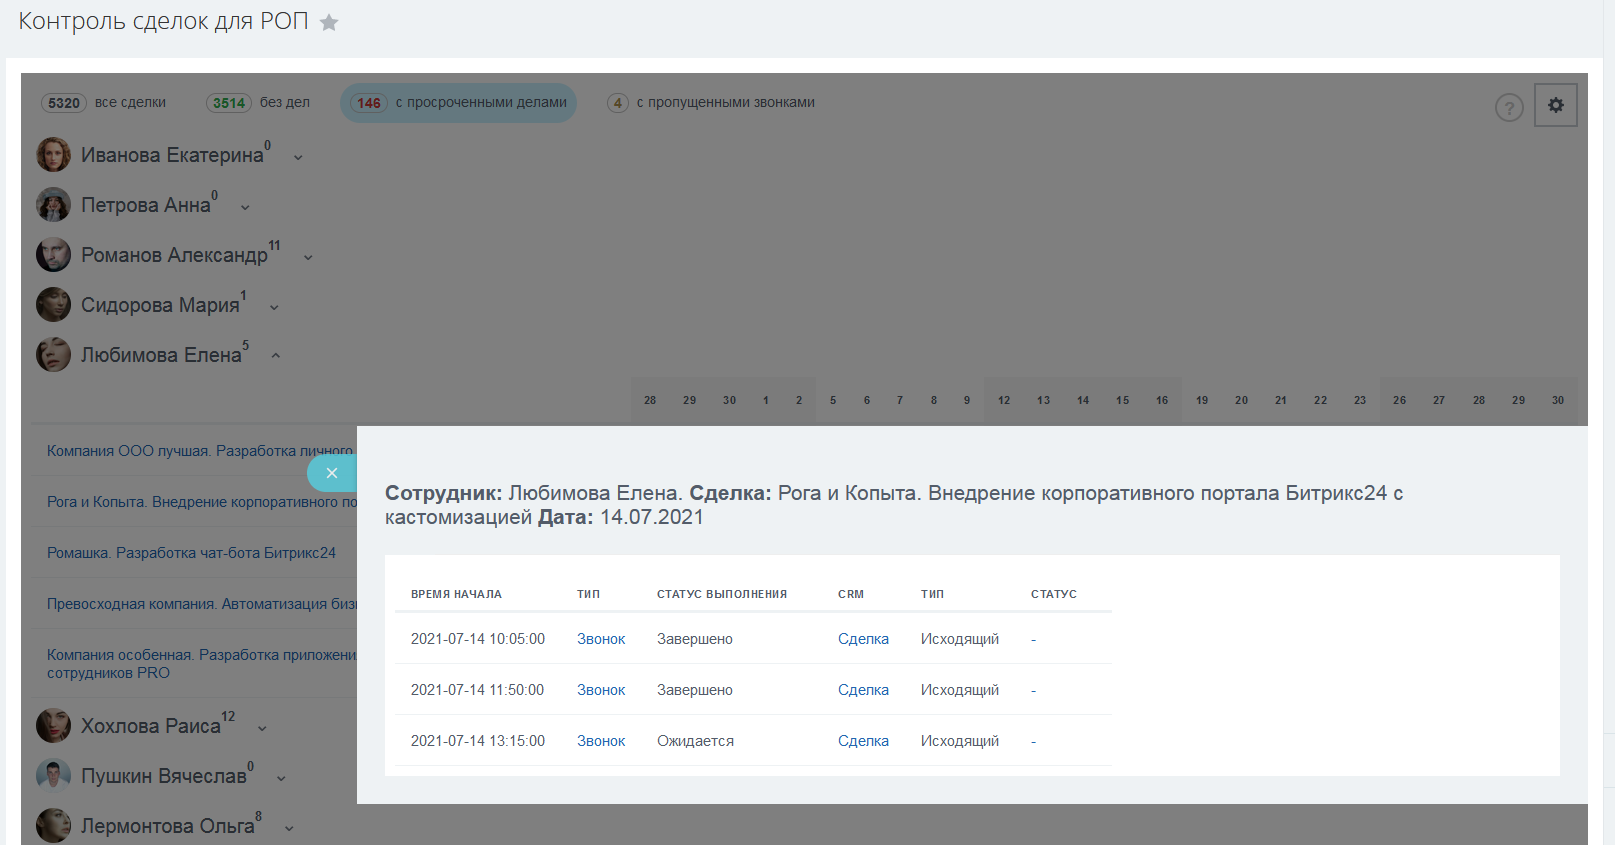Open settings with the gear icon
Image resolution: width=1615 pixels, height=845 pixels.
click(1555, 105)
